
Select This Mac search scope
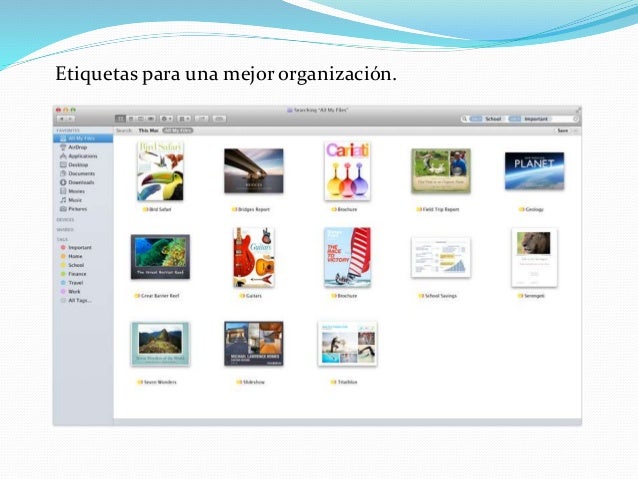pos(148,131)
